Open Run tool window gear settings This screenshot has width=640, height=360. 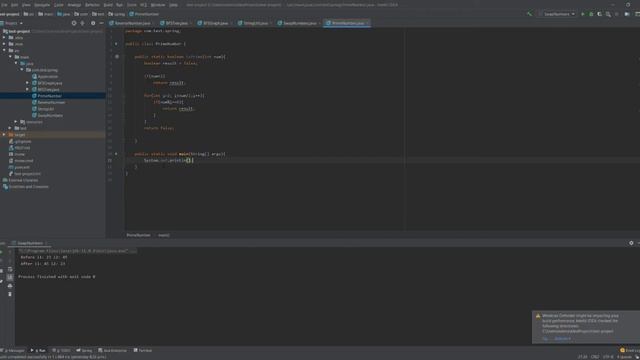pos(631,243)
